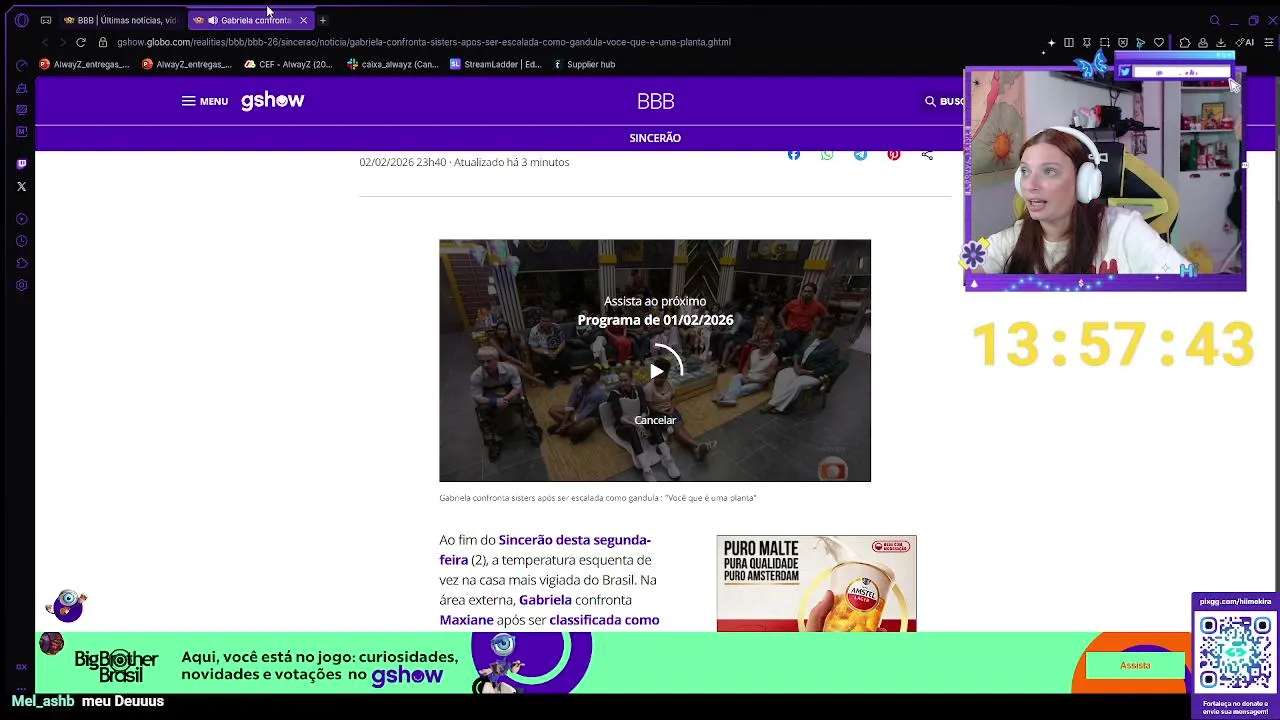Viewport: 1280px width, 720px height.
Task: Open caixa_alwayz Slack bookmark
Action: pos(392,64)
